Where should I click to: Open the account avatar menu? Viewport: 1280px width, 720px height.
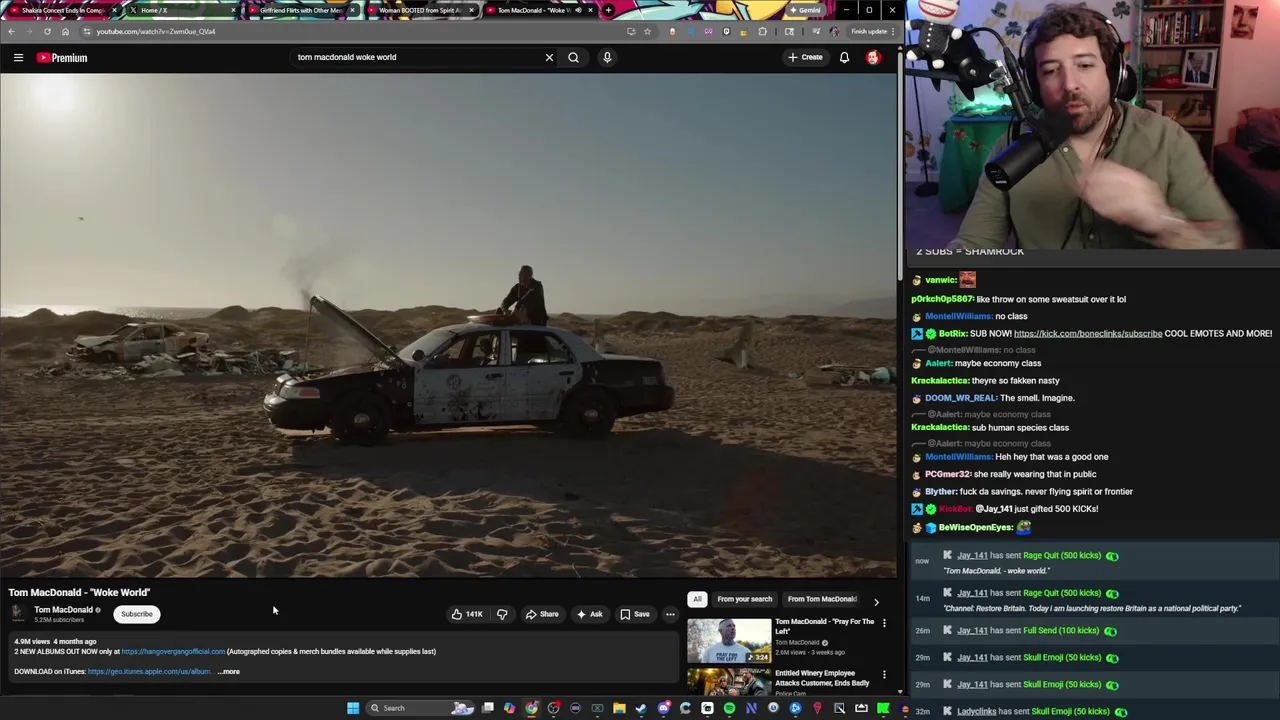[x=873, y=57]
